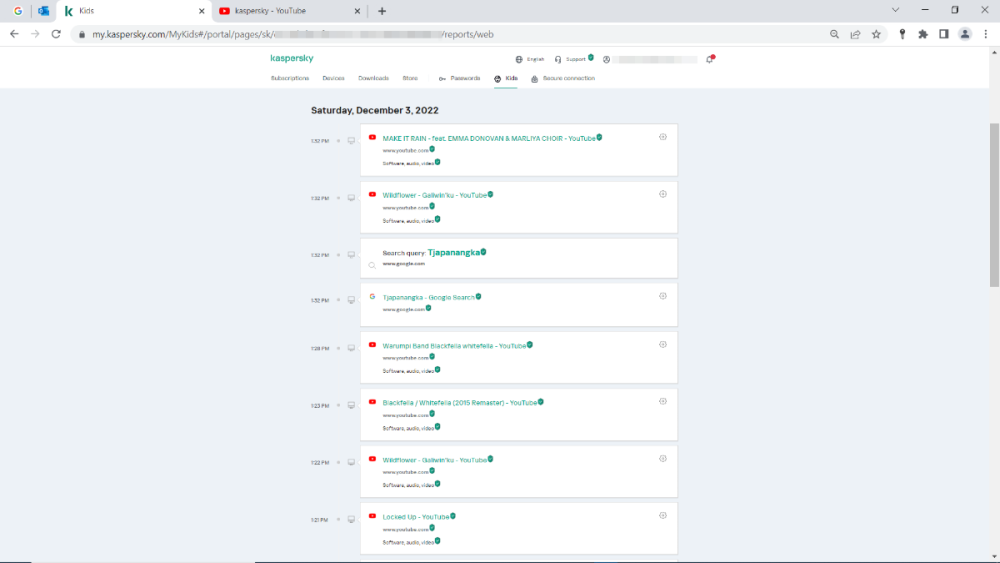Open Store tab
This screenshot has width=1000, height=563.
[x=410, y=78]
